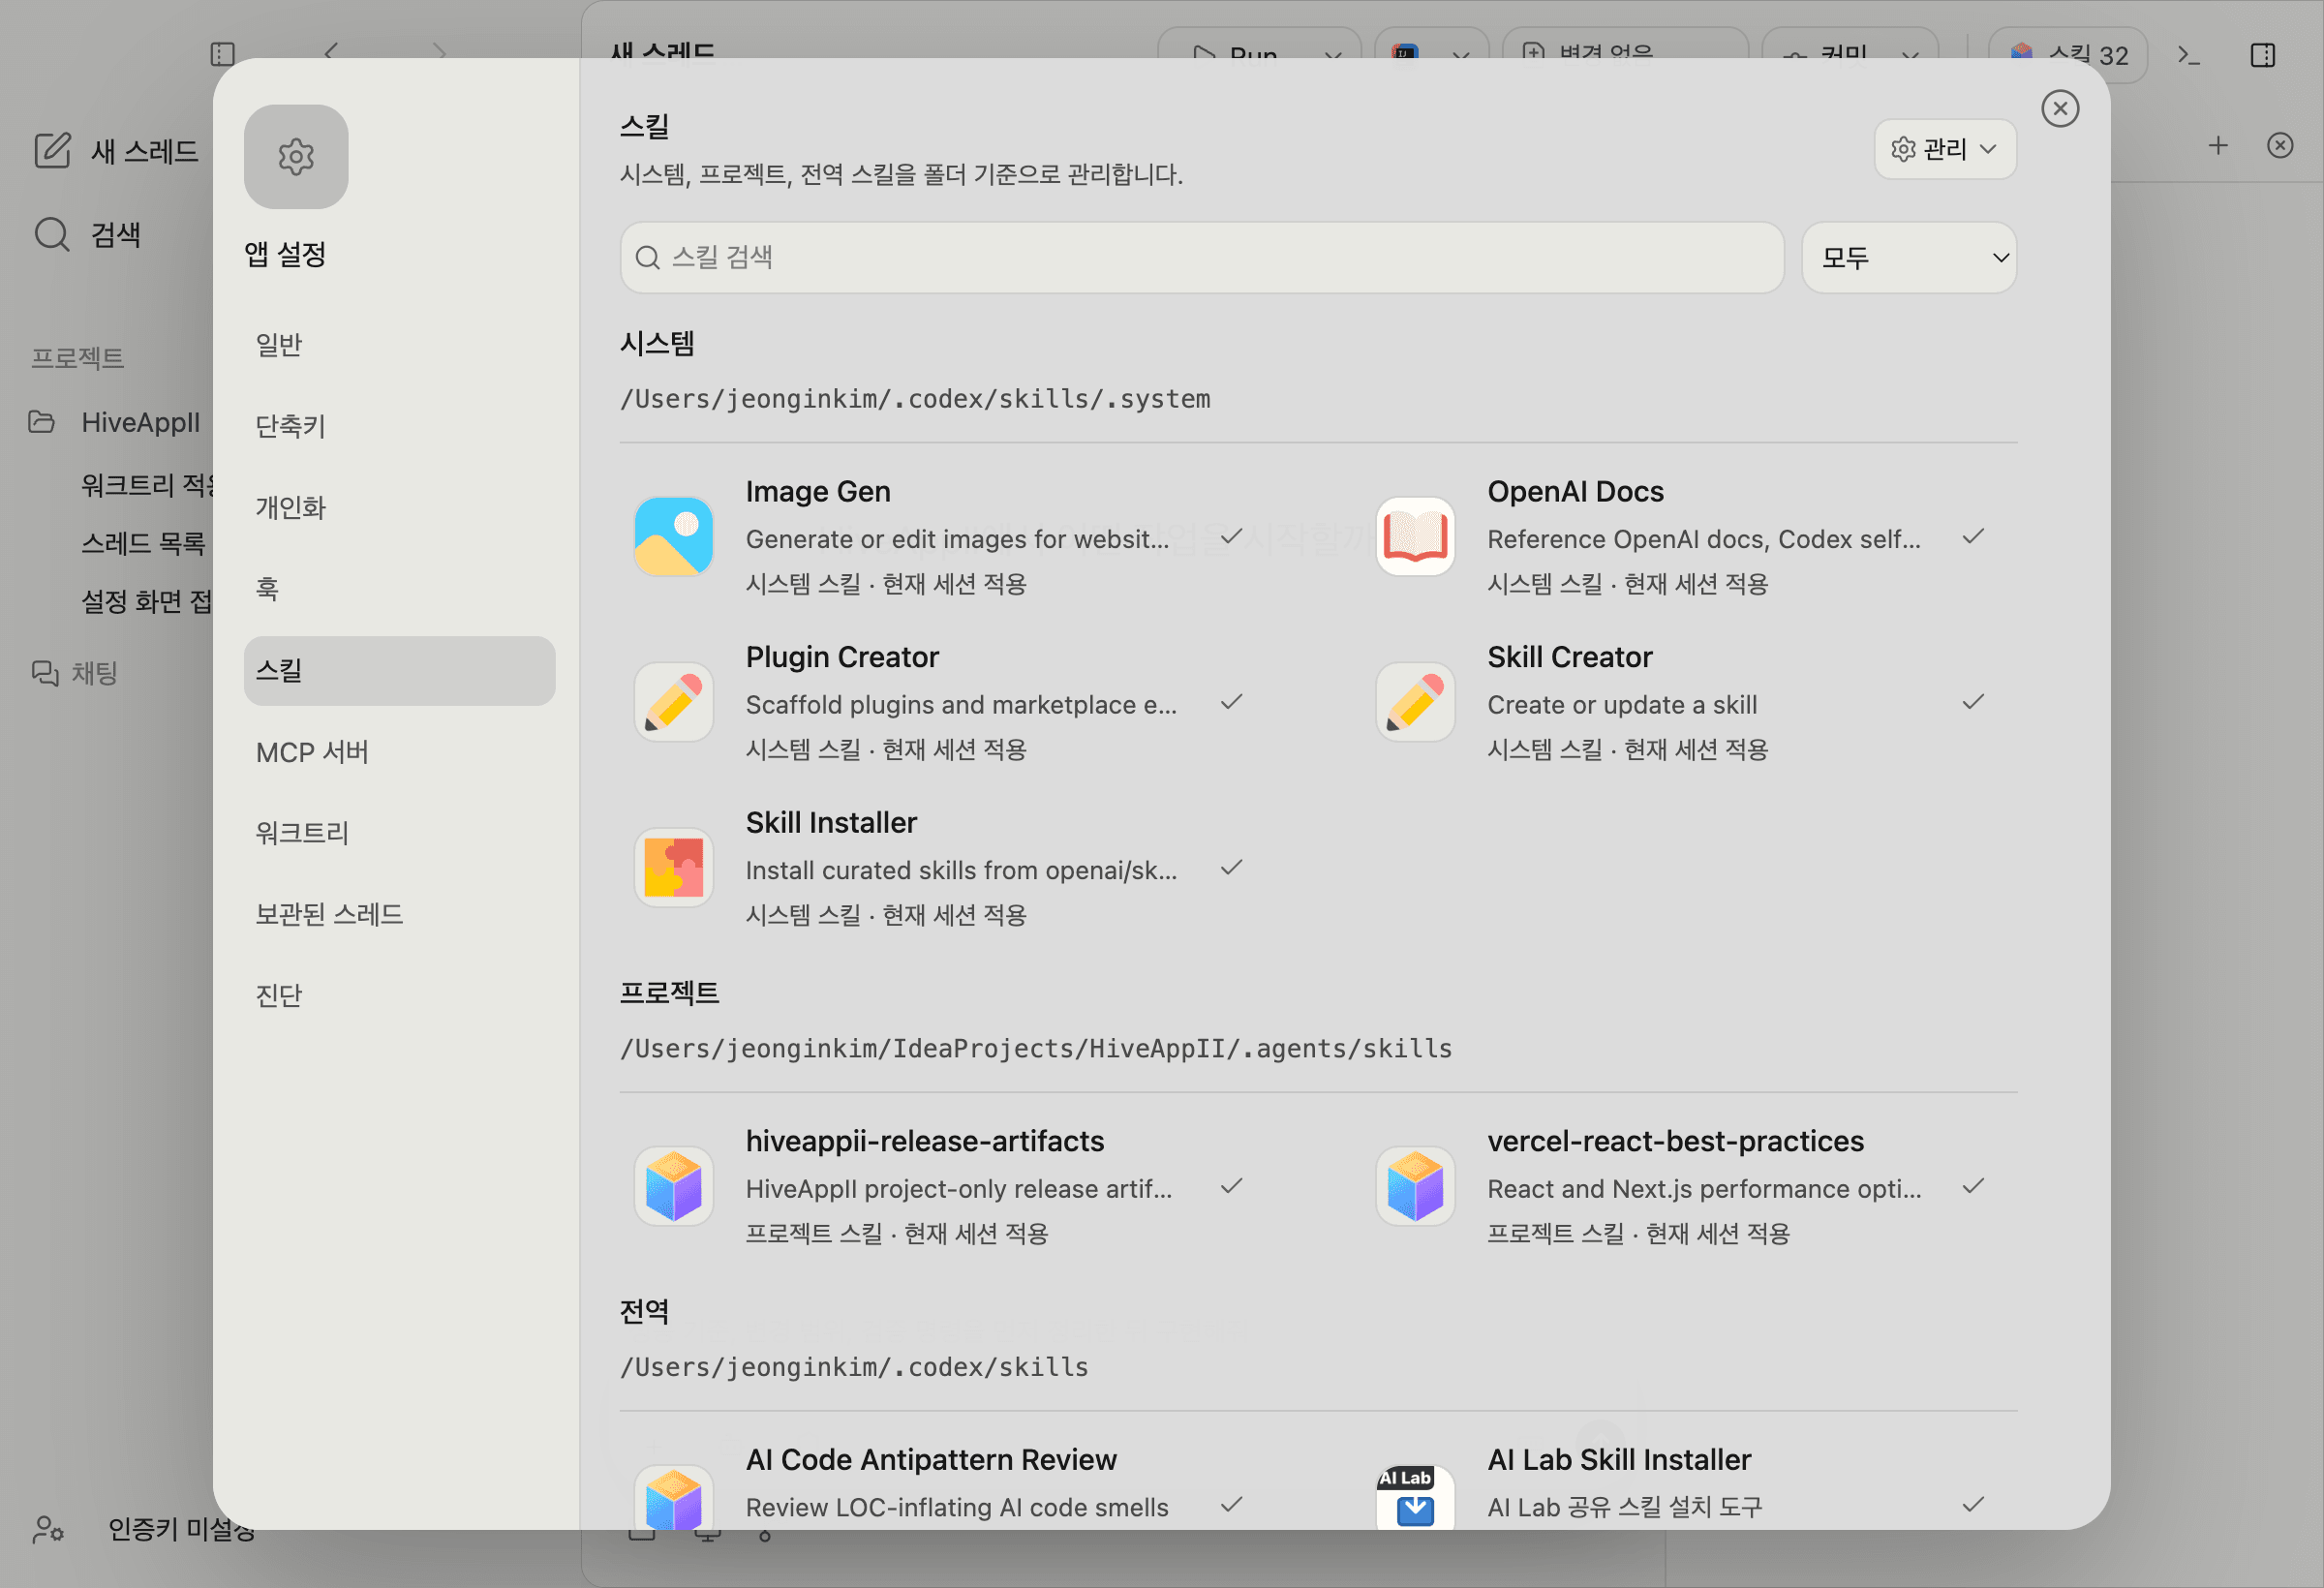The image size is (2324, 1588).
Task: Click the Skill Installer title text
Action: 831,823
